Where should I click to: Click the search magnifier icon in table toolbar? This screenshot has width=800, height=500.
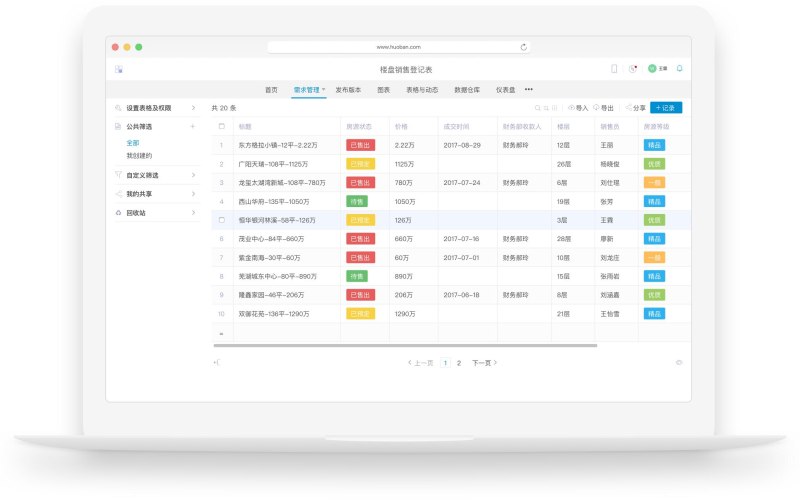point(537,108)
